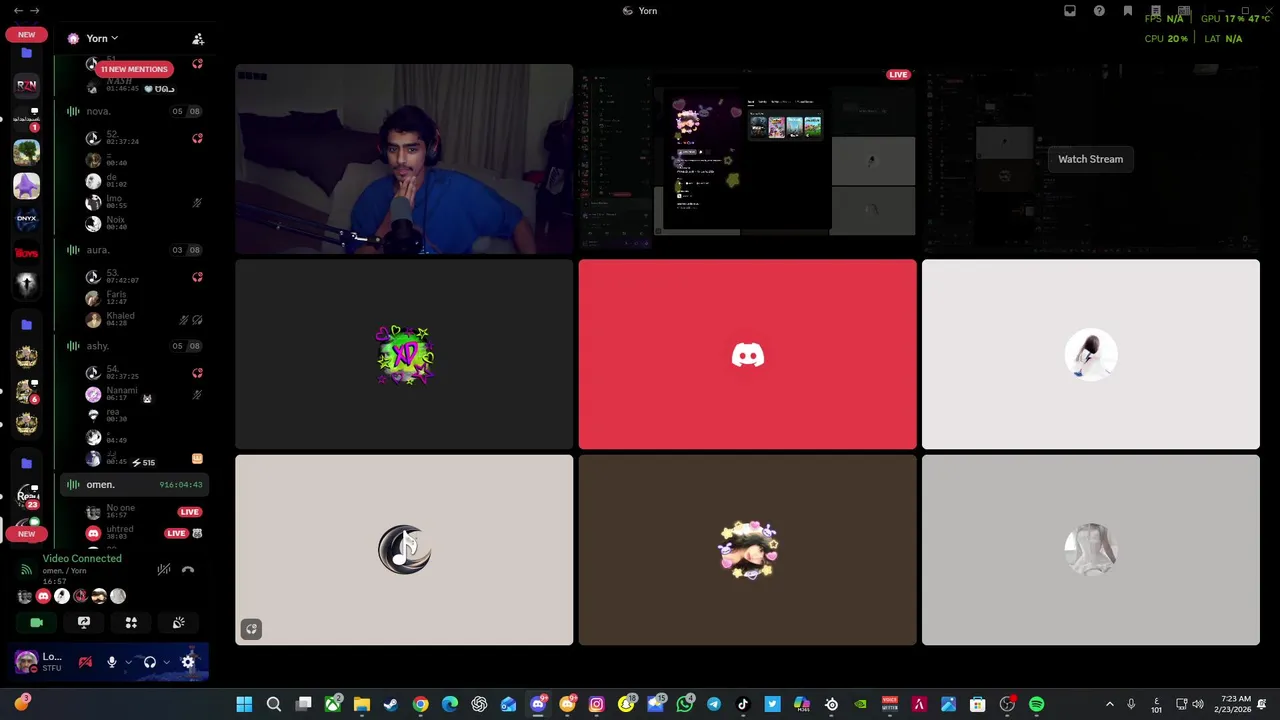Open the soundboard icon
This screenshot has height=720, width=1280.
[178, 622]
